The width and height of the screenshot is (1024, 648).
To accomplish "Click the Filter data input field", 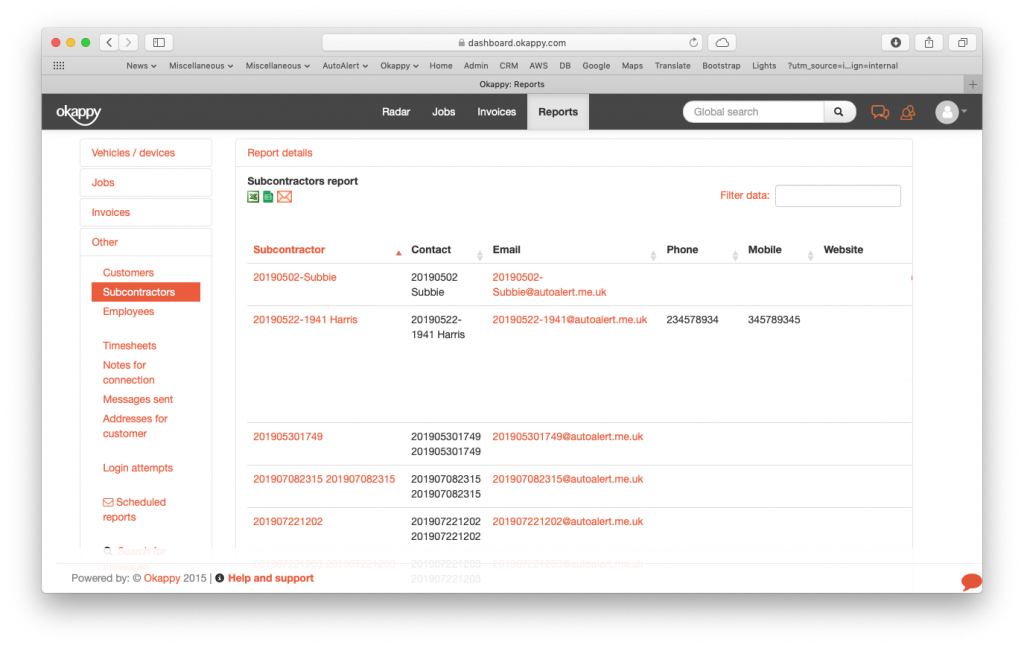I will pyautogui.click(x=838, y=195).
